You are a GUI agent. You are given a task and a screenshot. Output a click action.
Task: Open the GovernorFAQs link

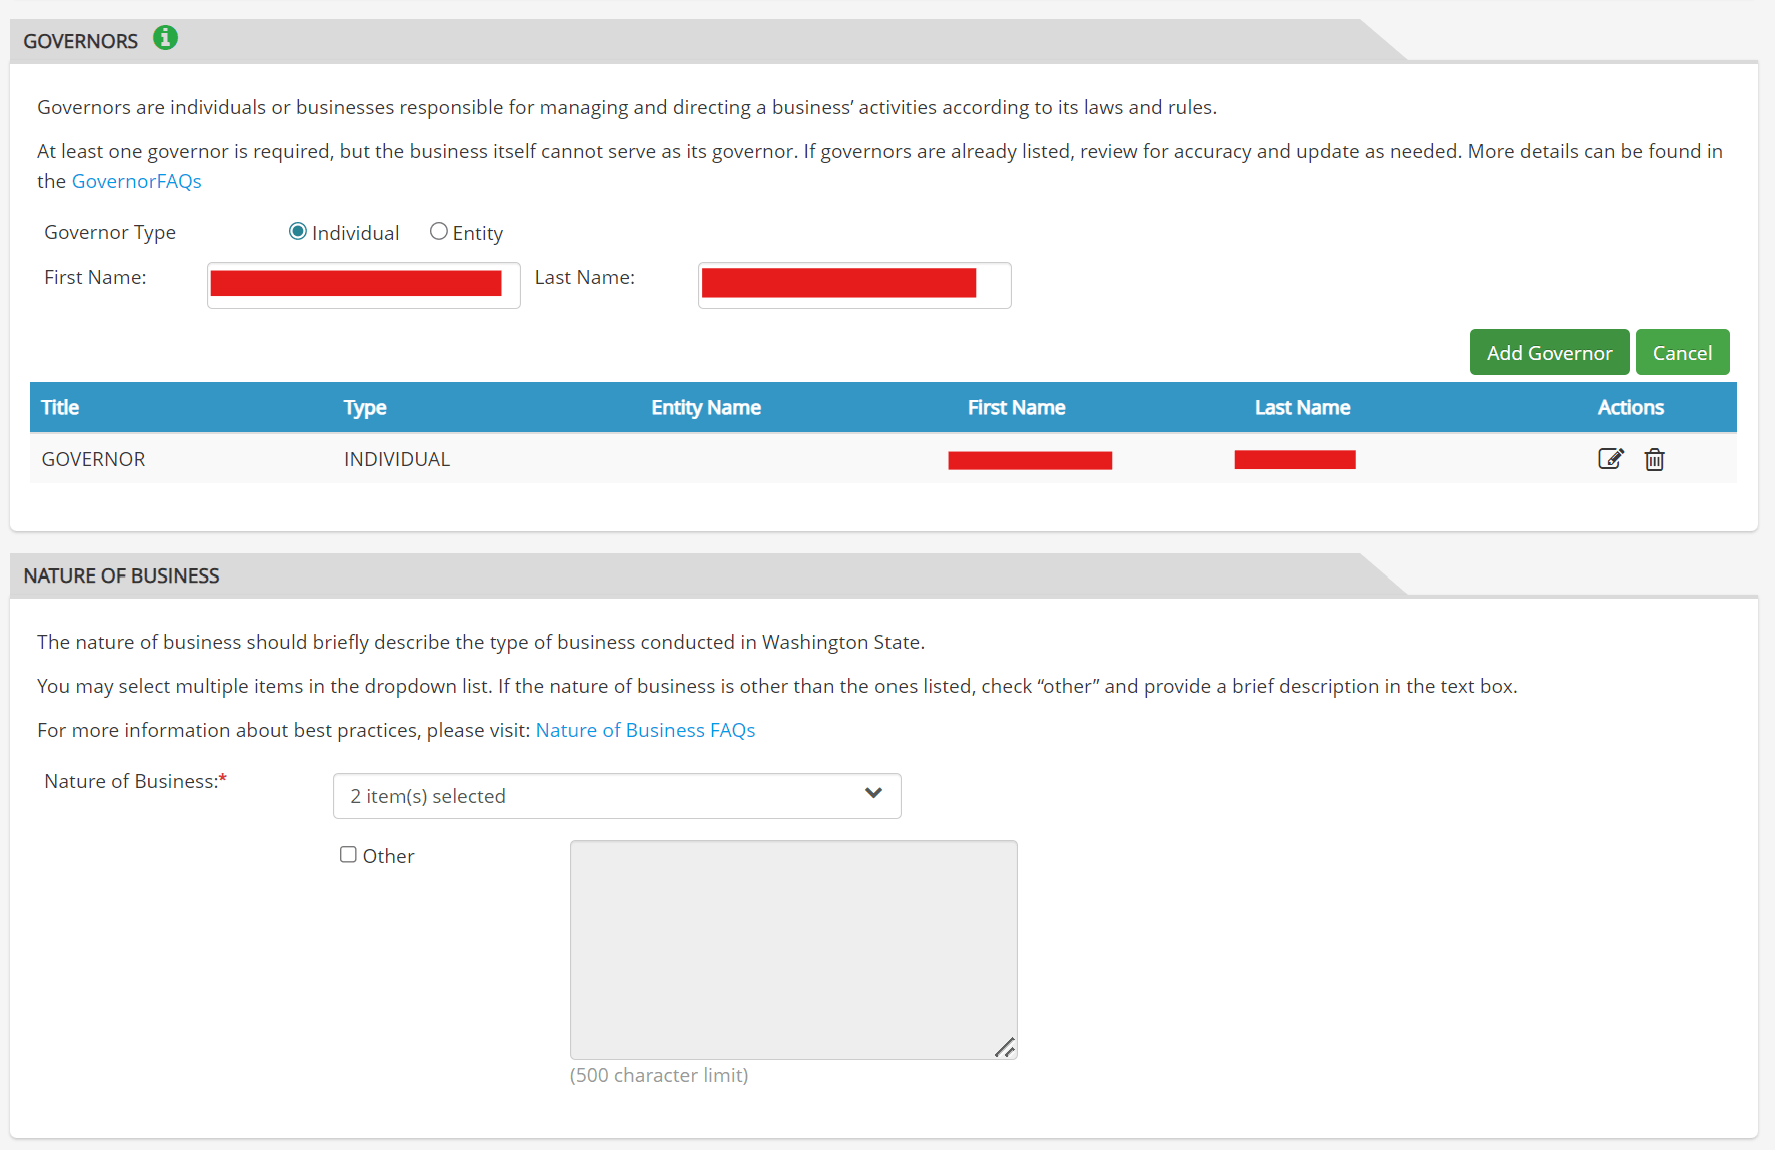pos(137,181)
